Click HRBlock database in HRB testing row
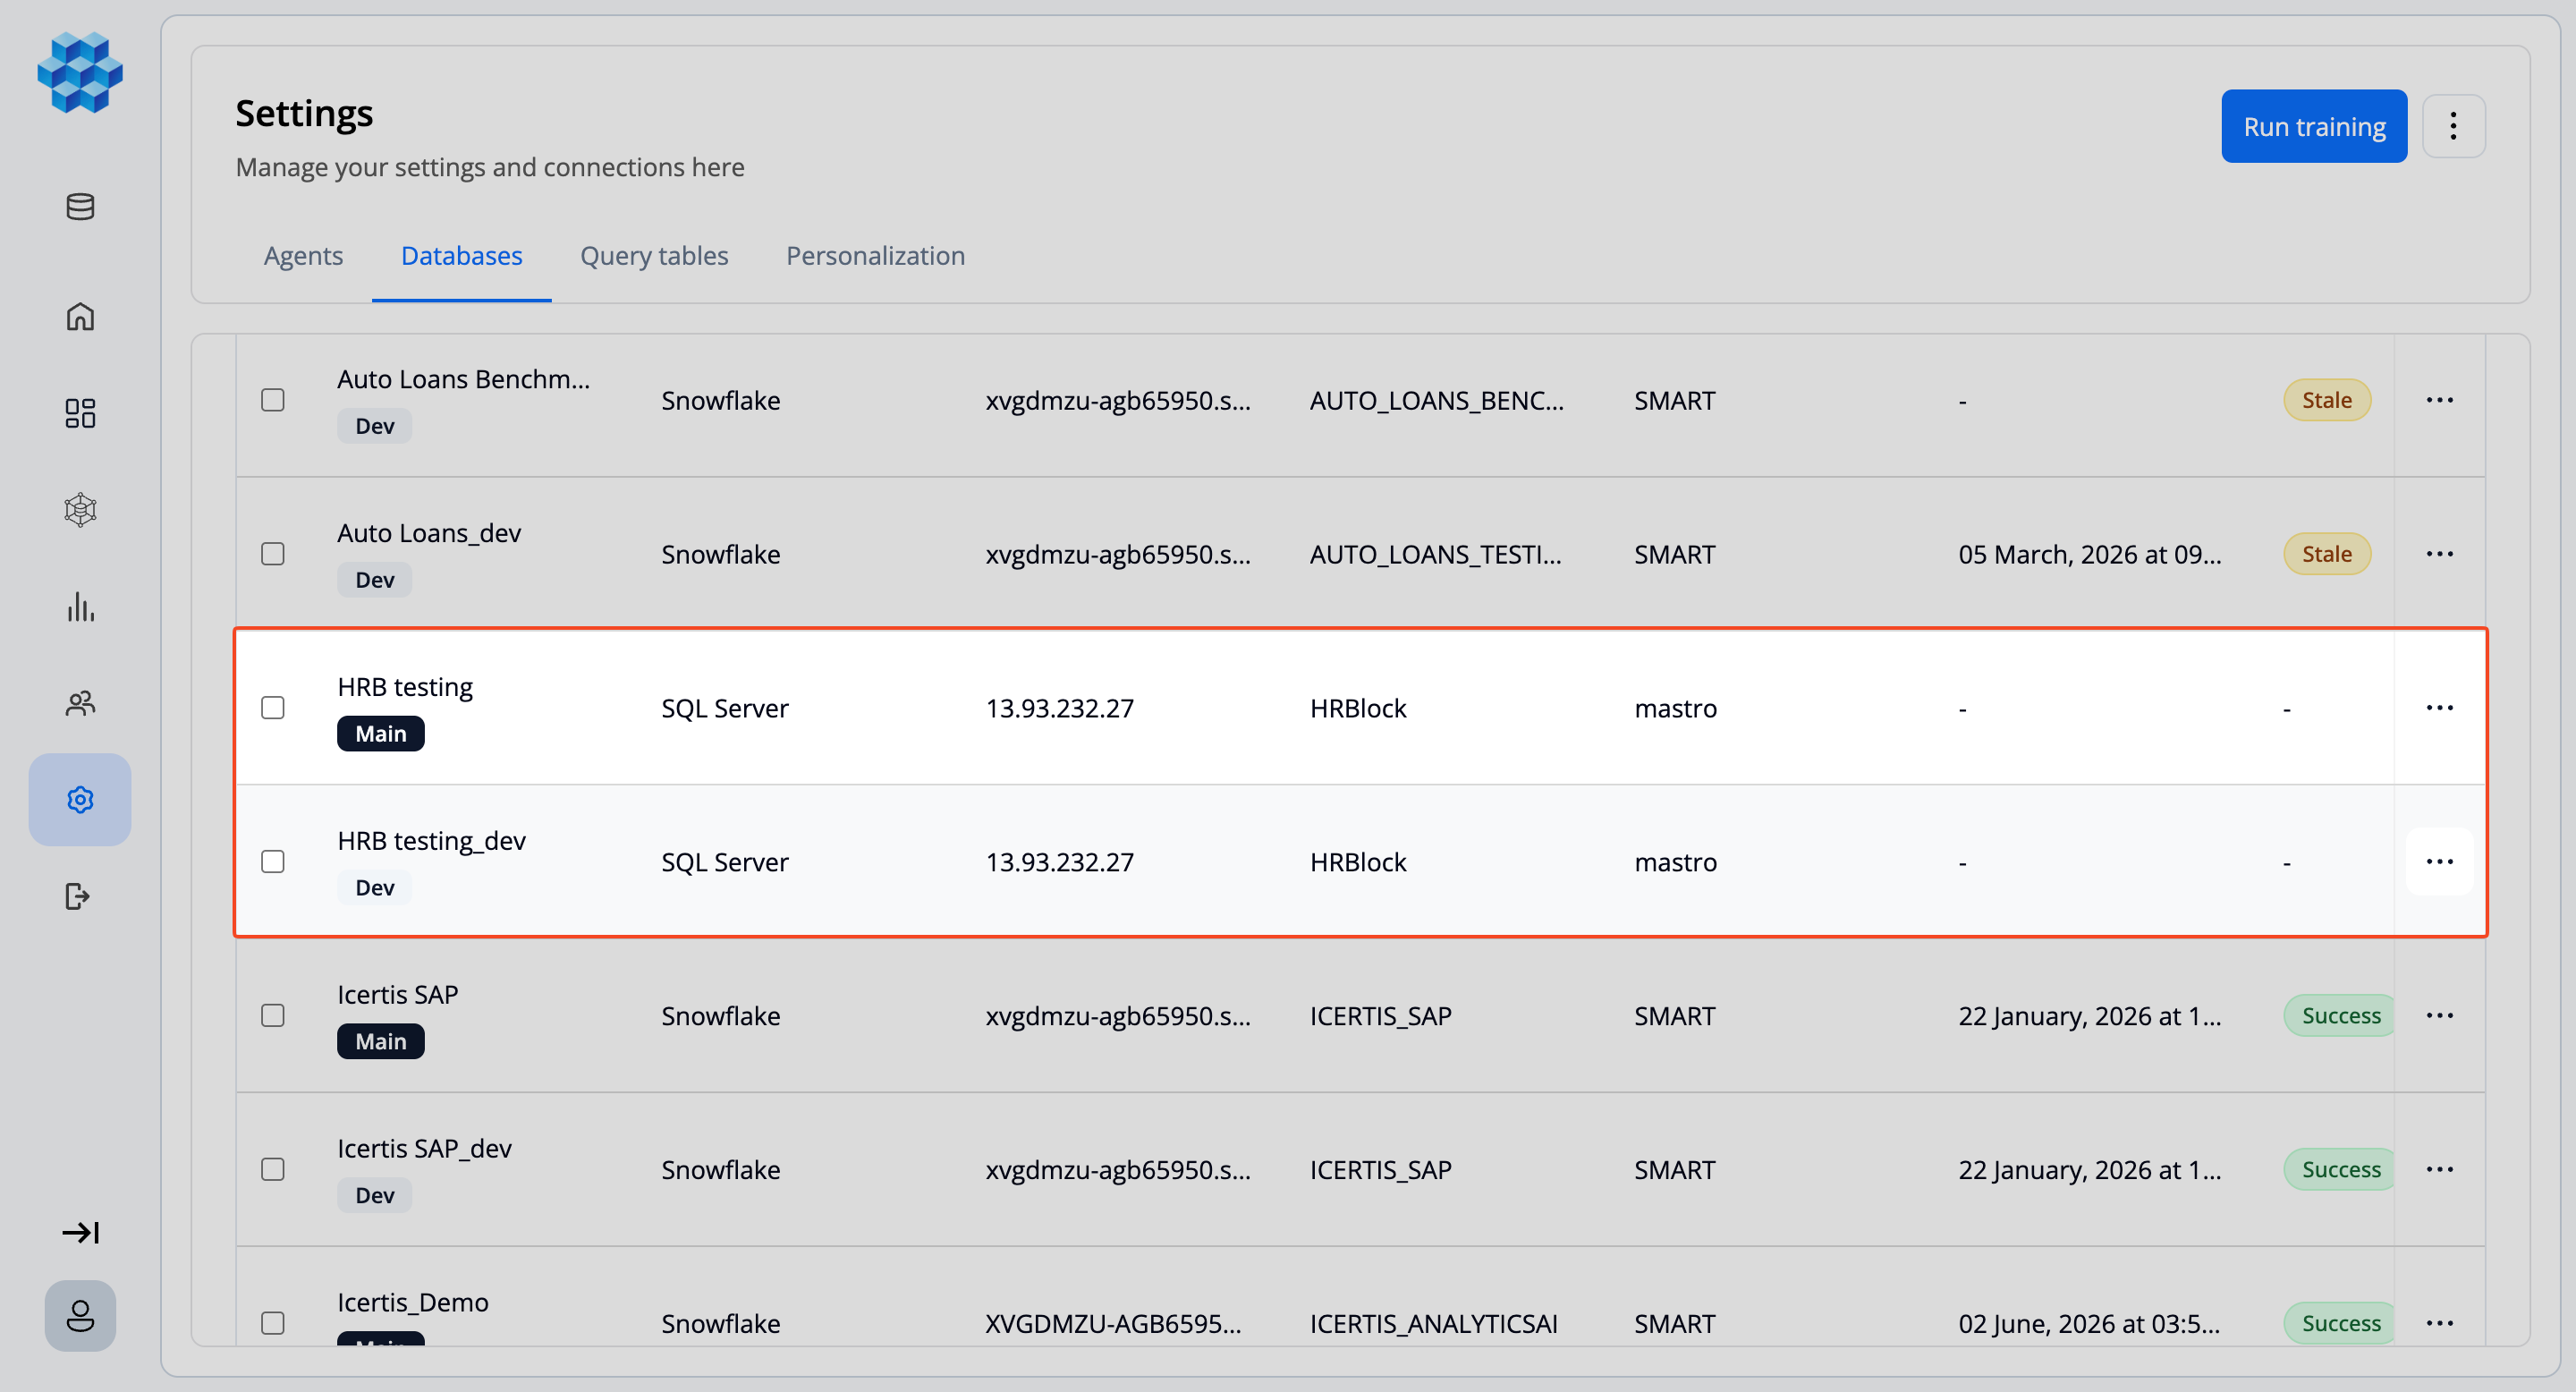2576x1392 pixels. point(1358,708)
